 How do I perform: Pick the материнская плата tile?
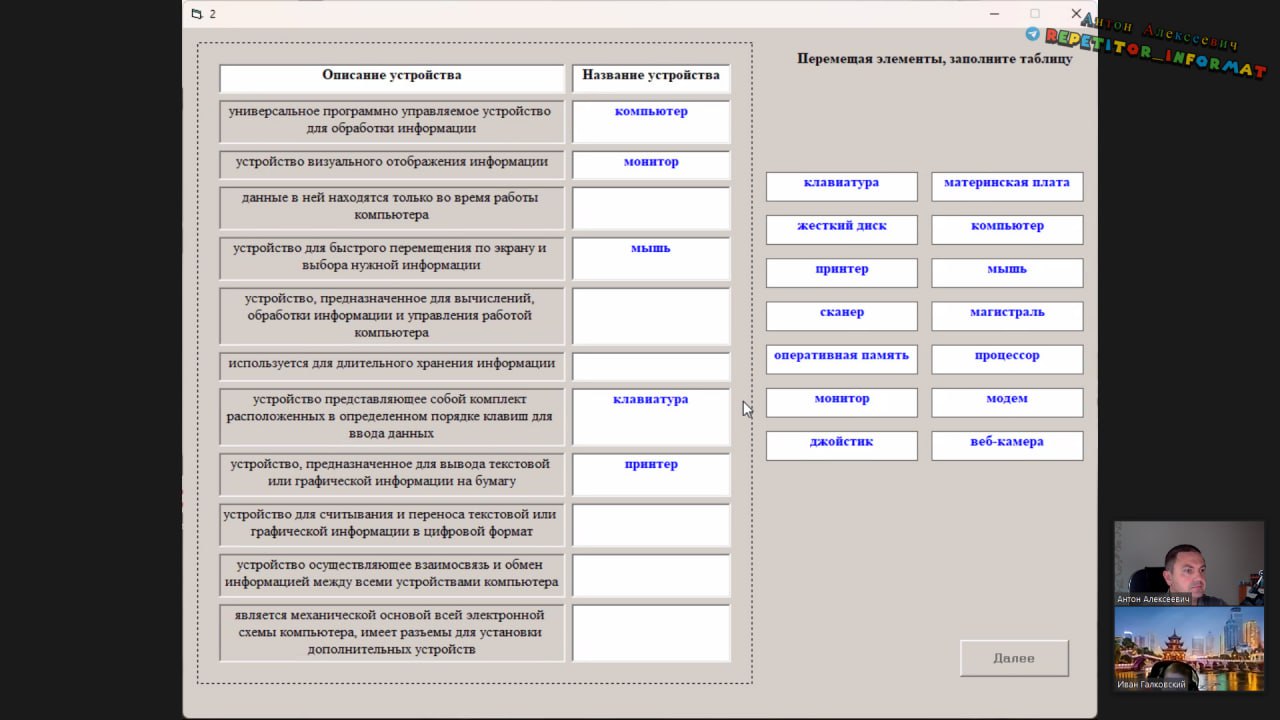coord(1007,187)
